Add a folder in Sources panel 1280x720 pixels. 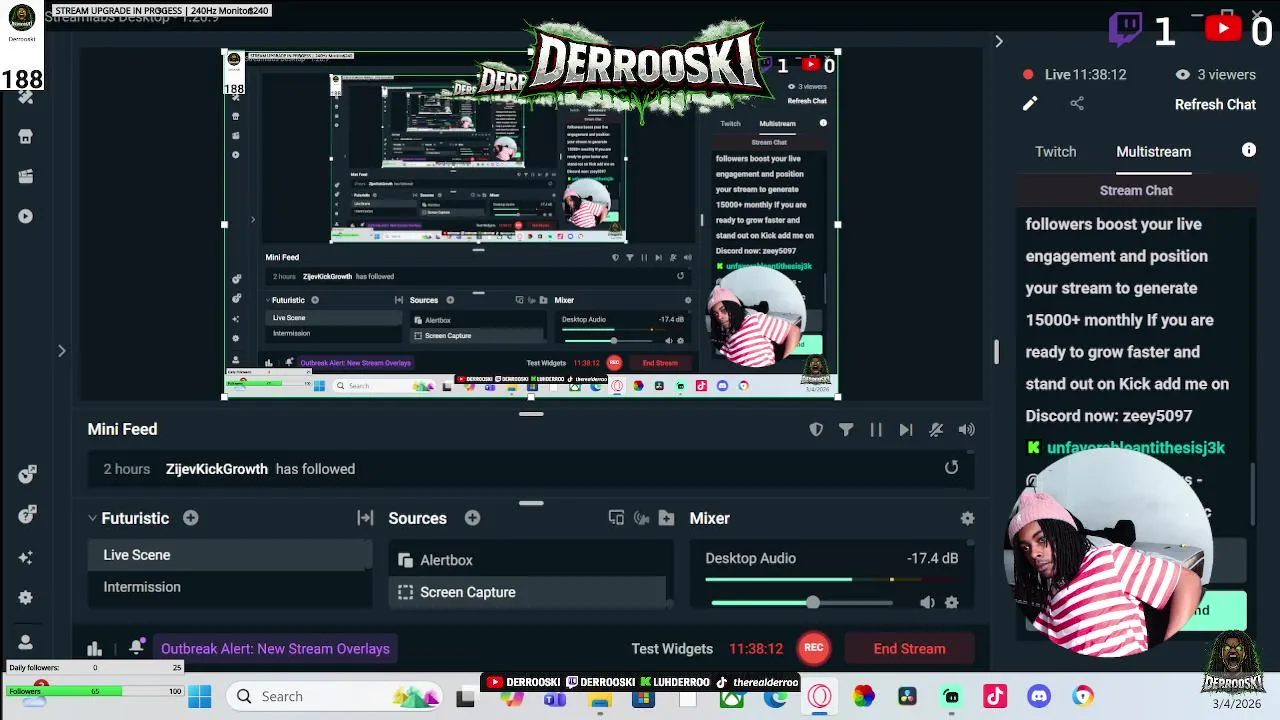666,518
